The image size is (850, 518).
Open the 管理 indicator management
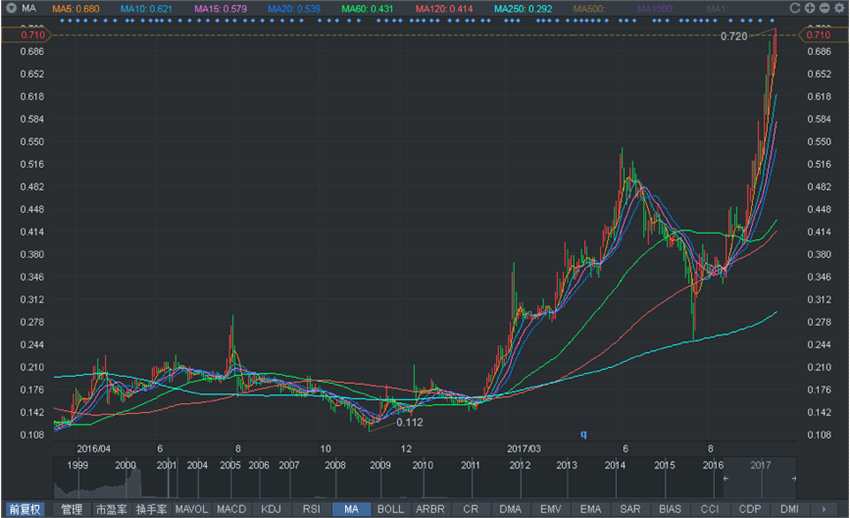pyautogui.click(x=72, y=509)
